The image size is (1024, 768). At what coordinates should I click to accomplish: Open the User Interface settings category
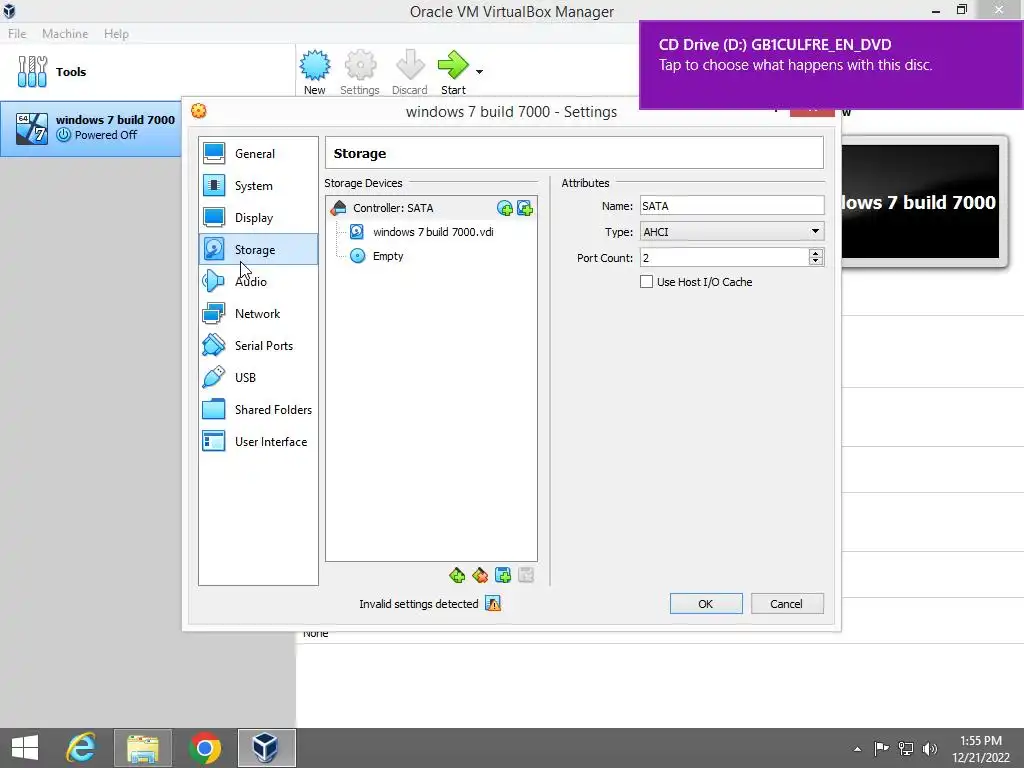coord(258,441)
